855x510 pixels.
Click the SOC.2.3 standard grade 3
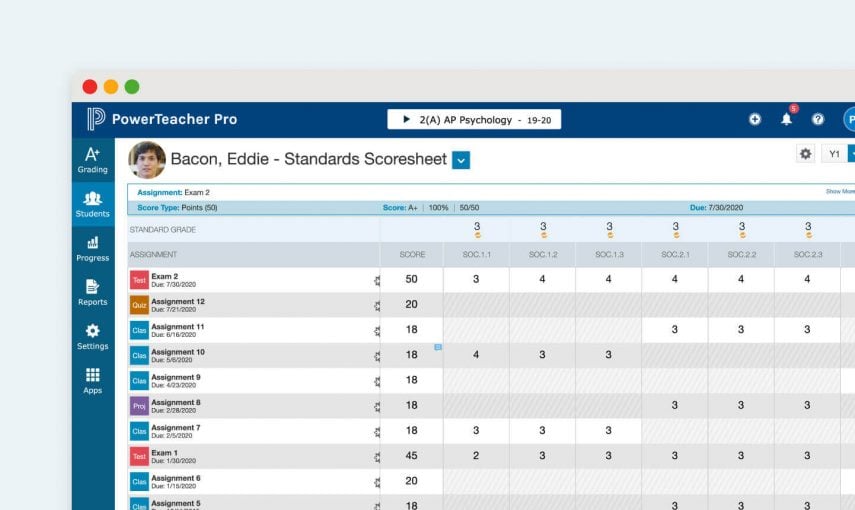tap(808, 226)
